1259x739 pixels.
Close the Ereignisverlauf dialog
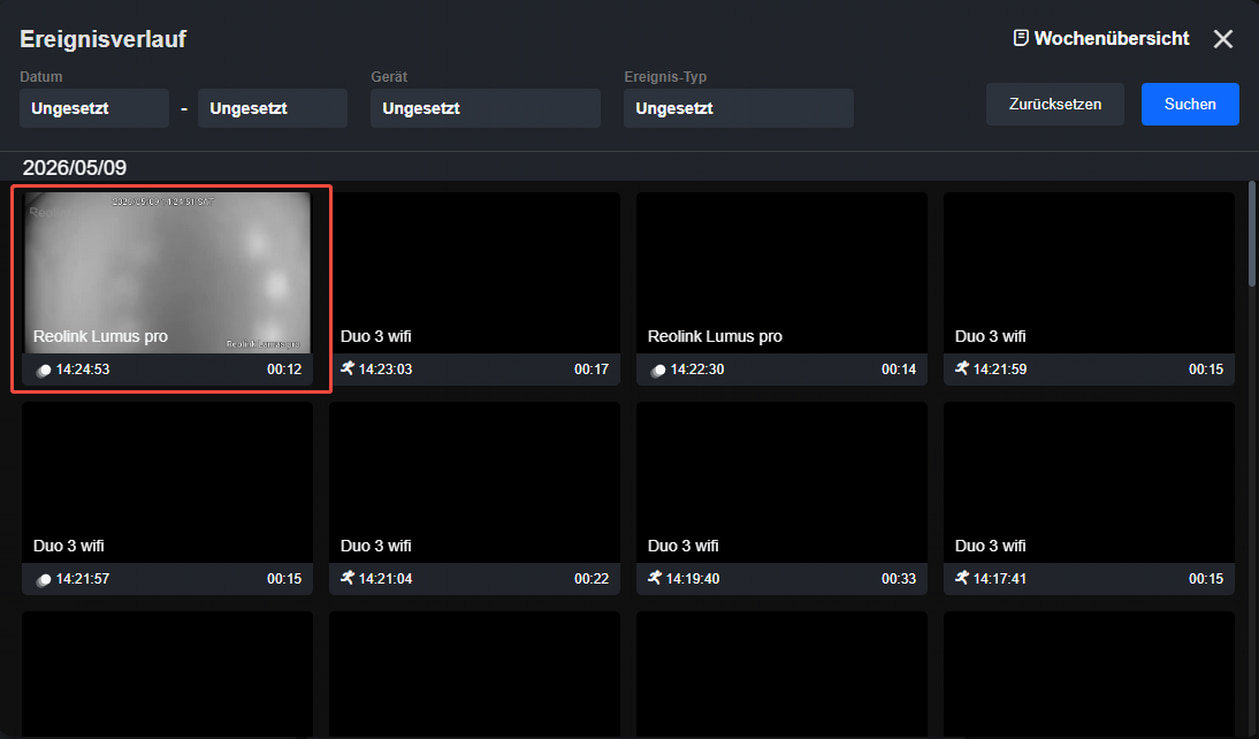(x=1223, y=39)
